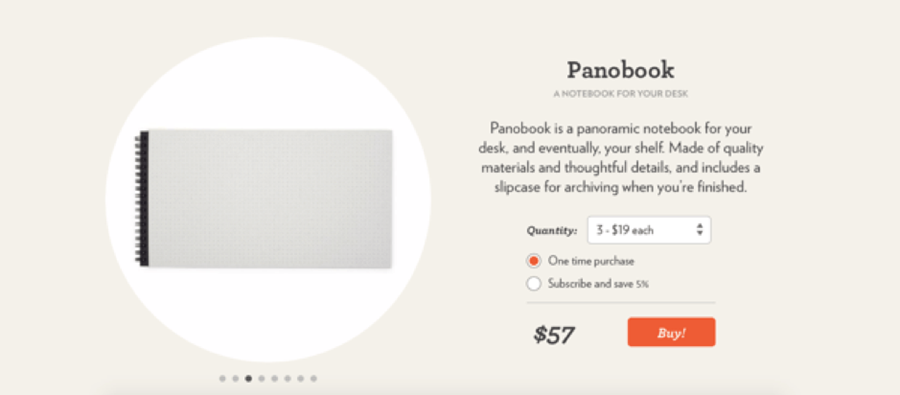
Task: Go to the sixth carousel dot
Action: 288,378
